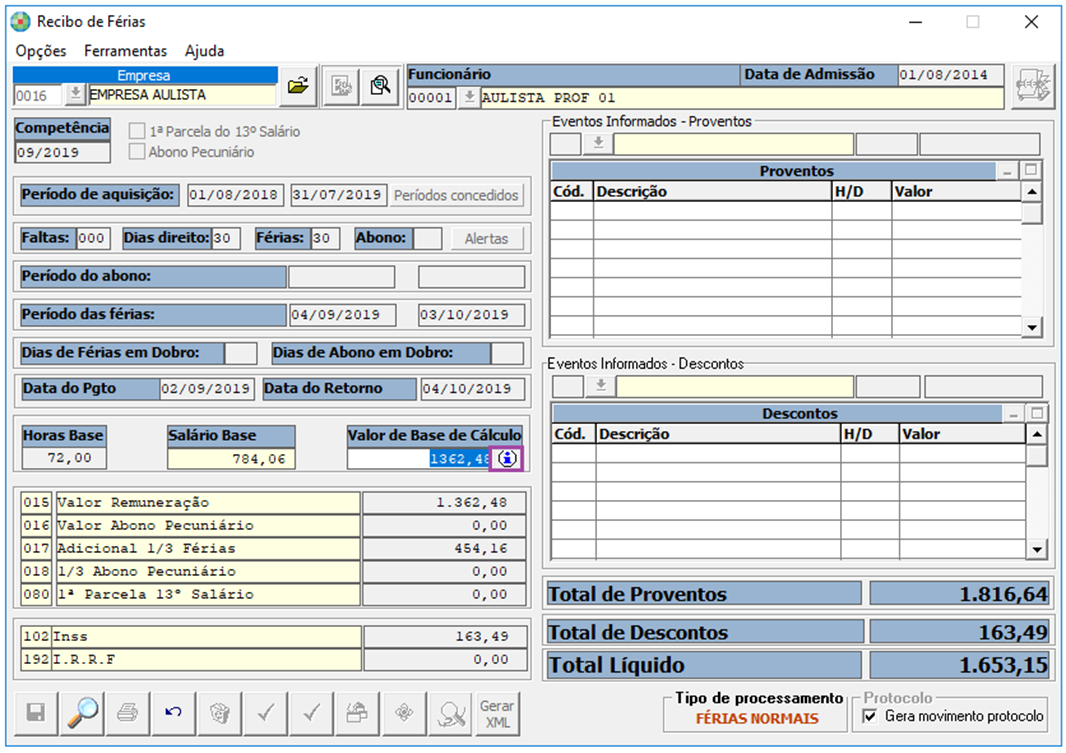The height and width of the screenshot is (753, 1066).
Task: Click the printer icon
Action: point(128,713)
